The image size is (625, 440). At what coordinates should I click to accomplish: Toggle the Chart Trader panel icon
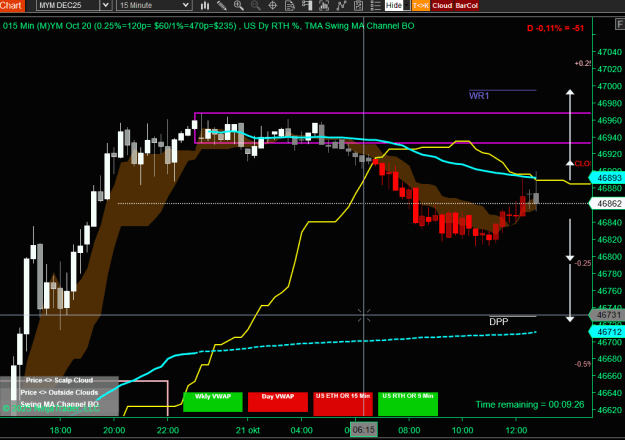point(307,5)
